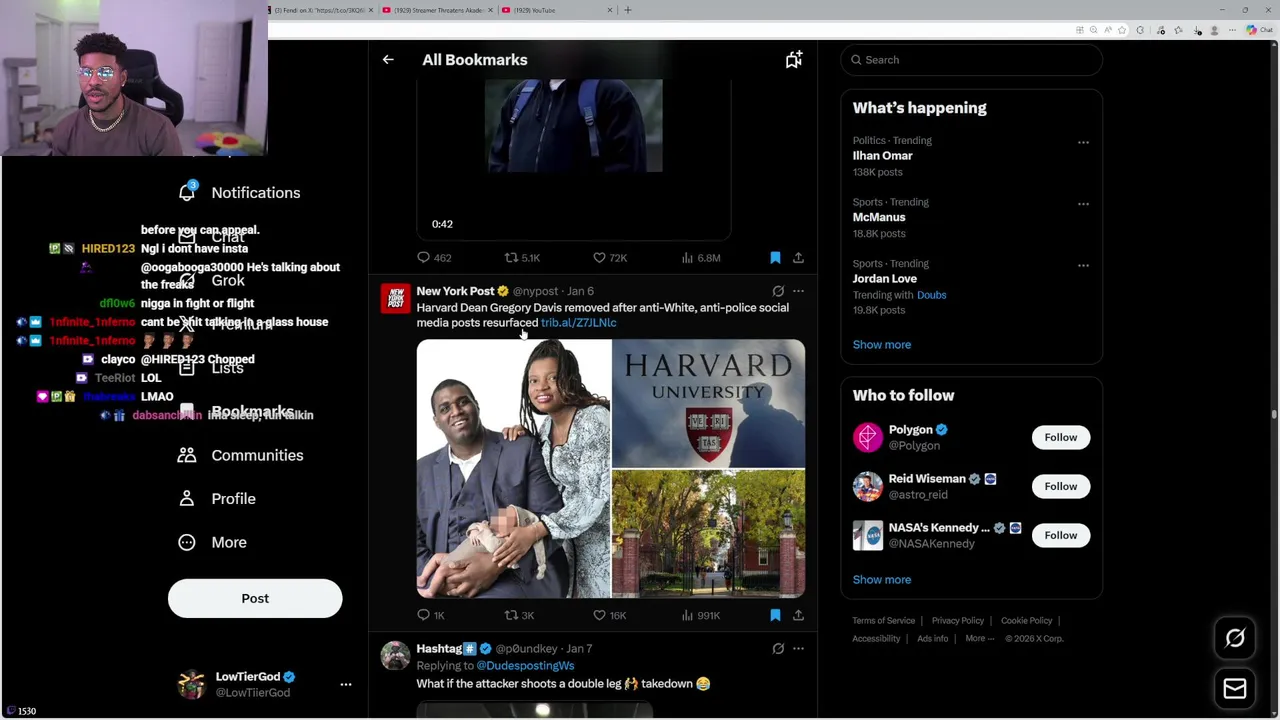The height and width of the screenshot is (720, 1280).
Task: Open account options next to LowTierGod
Action: 346,684
